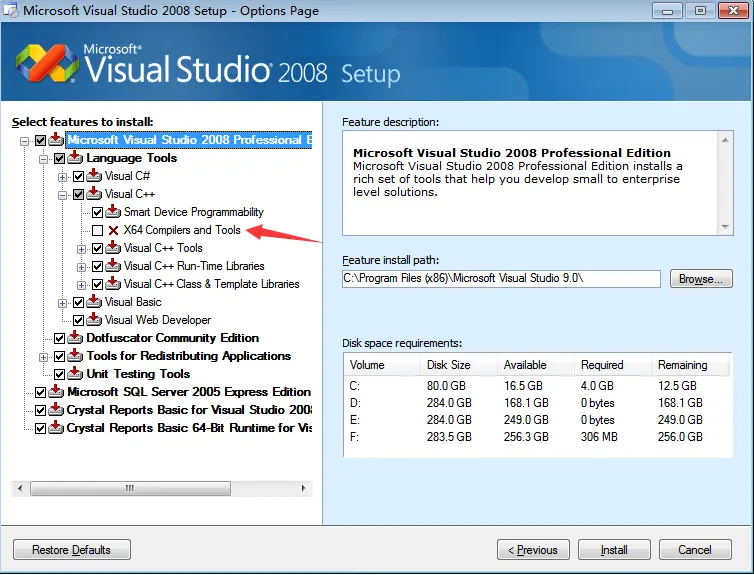
Task: Uncheck the Visual C++ Tools checkbox
Action: [98, 249]
